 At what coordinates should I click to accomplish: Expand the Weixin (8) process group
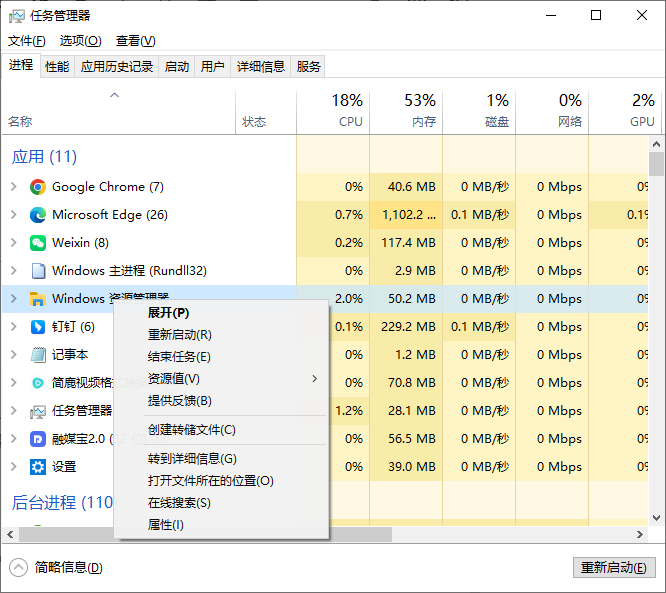pos(14,243)
